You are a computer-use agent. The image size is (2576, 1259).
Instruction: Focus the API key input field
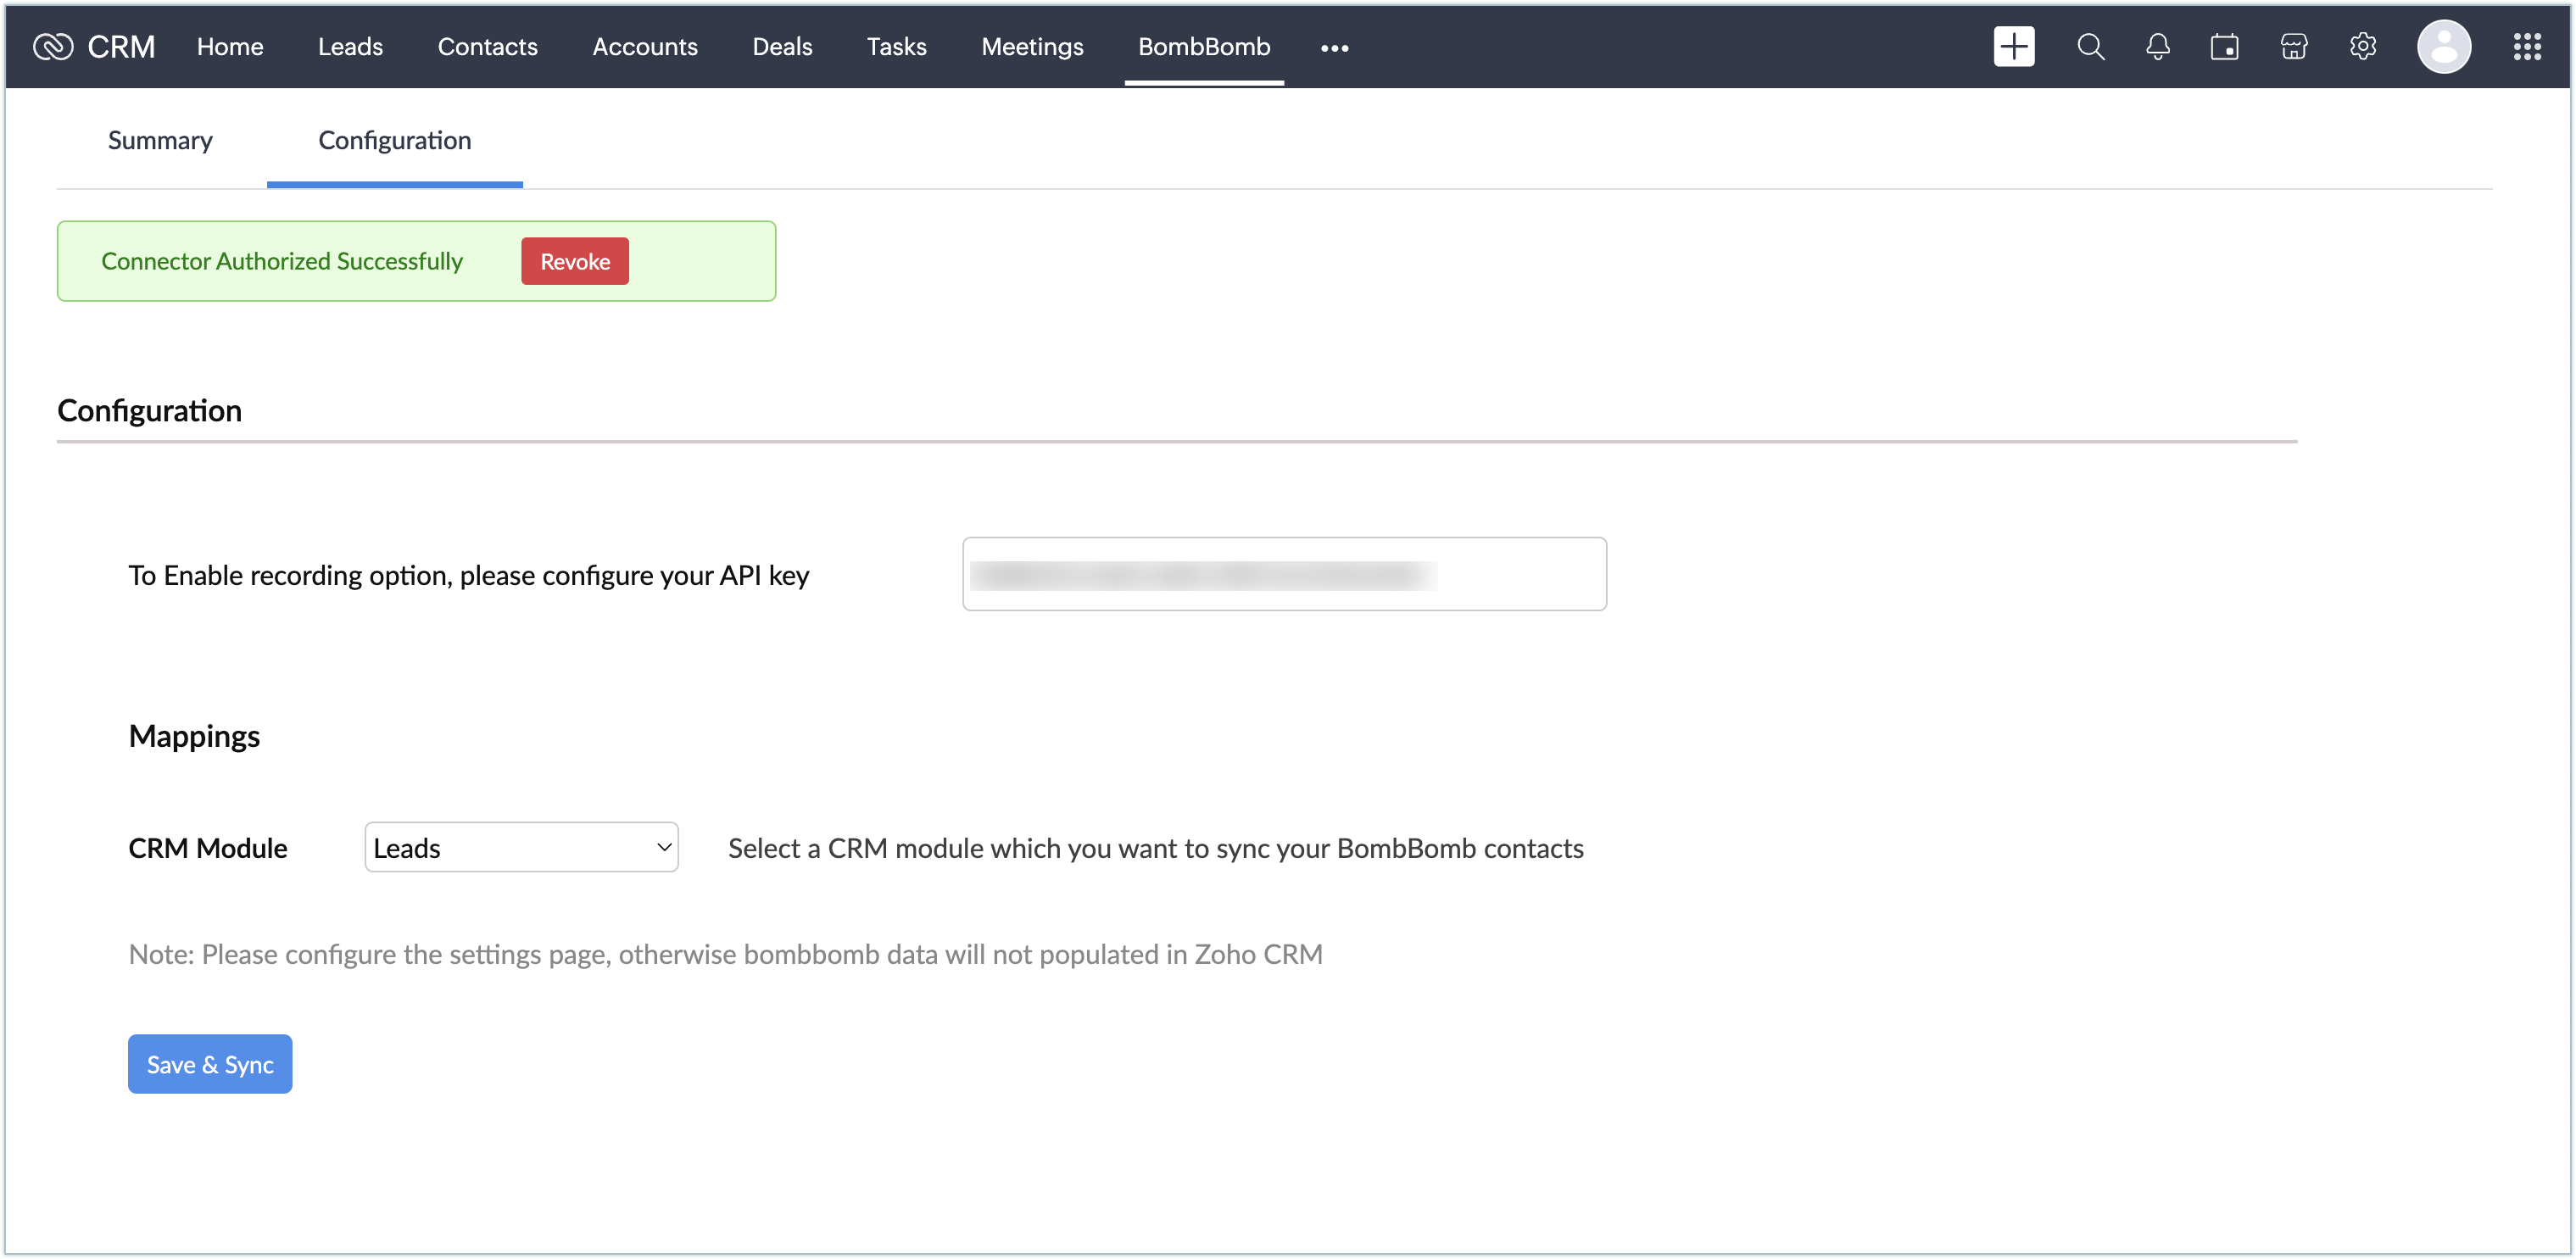[1284, 574]
